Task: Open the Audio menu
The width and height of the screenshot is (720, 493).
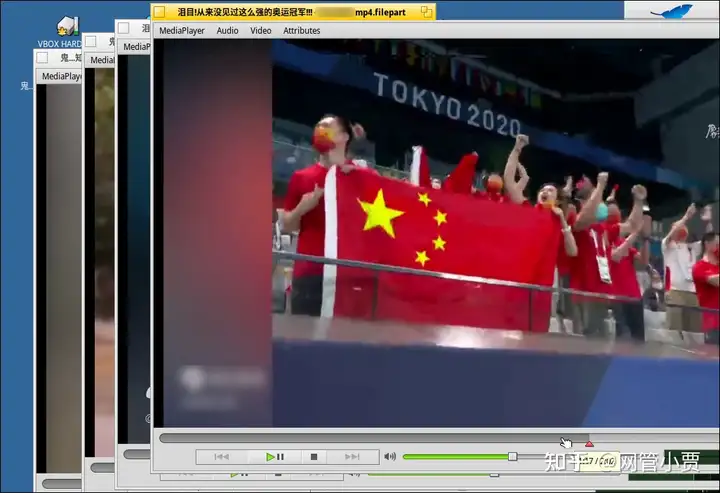Action: 227,30
